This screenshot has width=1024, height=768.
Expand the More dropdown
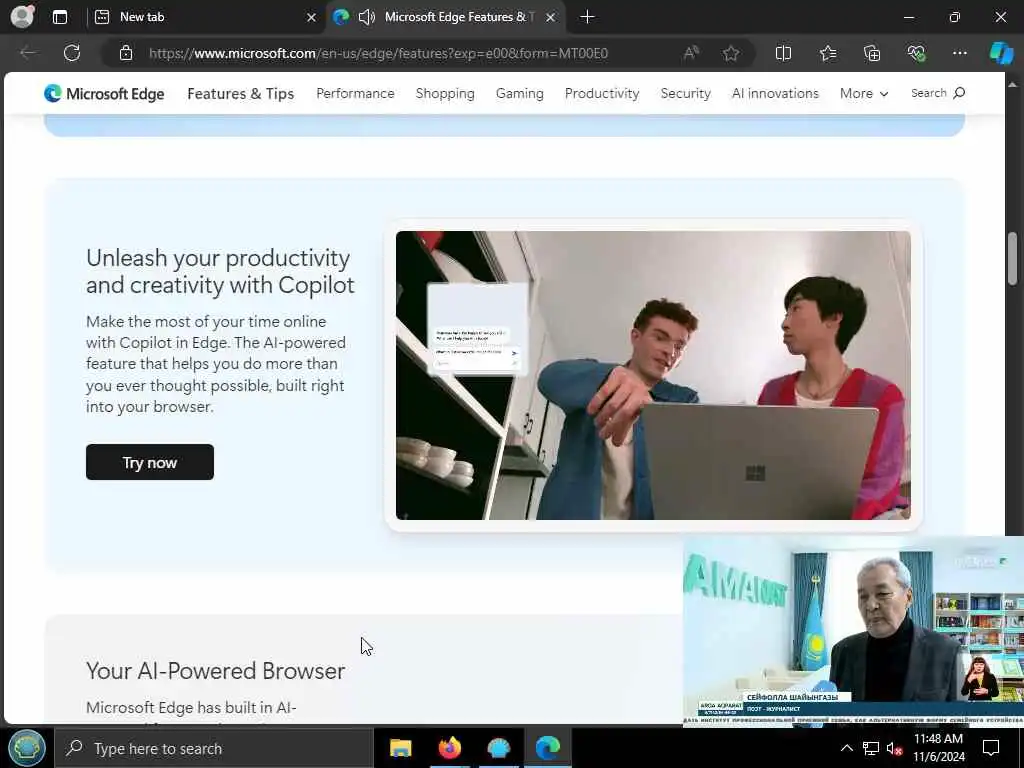(x=863, y=93)
